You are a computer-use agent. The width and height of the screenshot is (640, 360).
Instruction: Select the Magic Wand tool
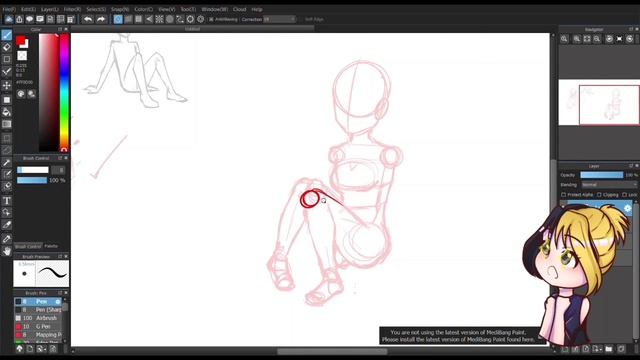coord(7,162)
